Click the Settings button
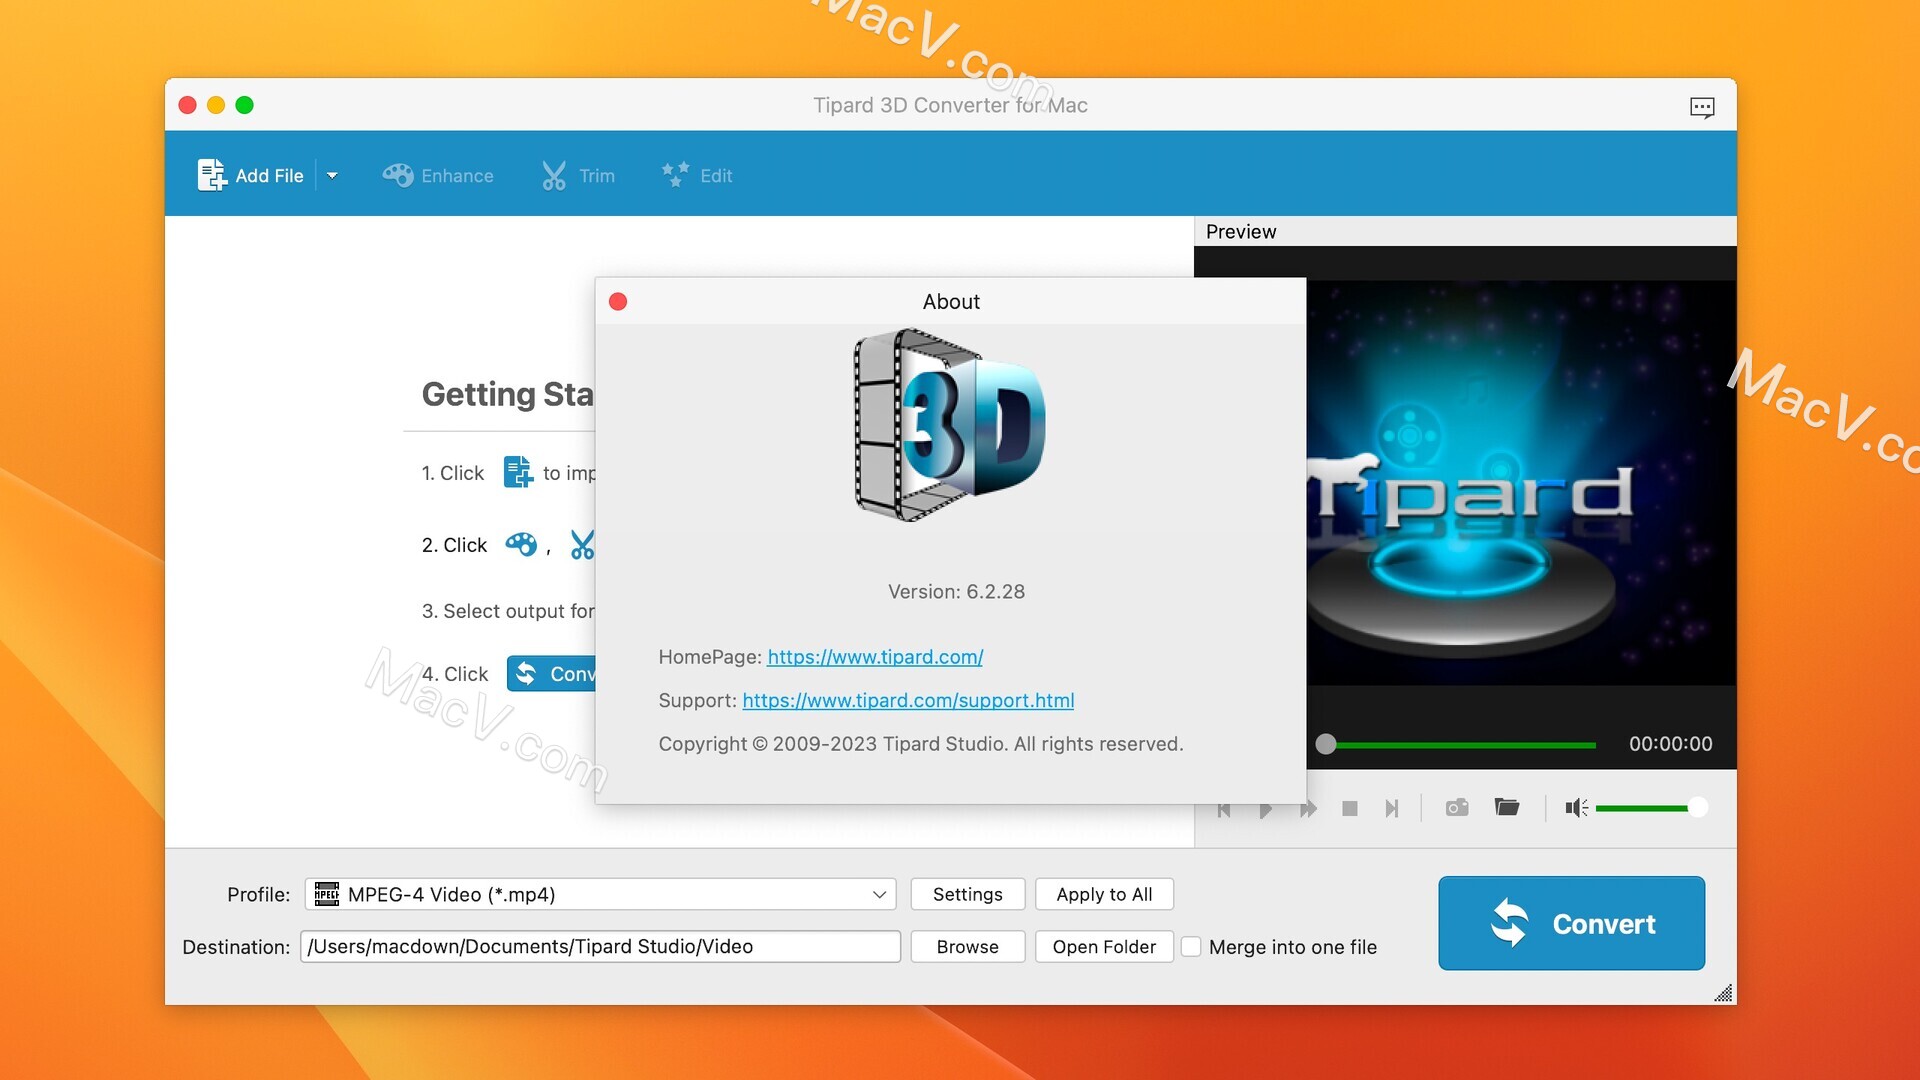The height and width of the screenshot is (1080, 1920). pyautogui.click(x=967, y=894)
